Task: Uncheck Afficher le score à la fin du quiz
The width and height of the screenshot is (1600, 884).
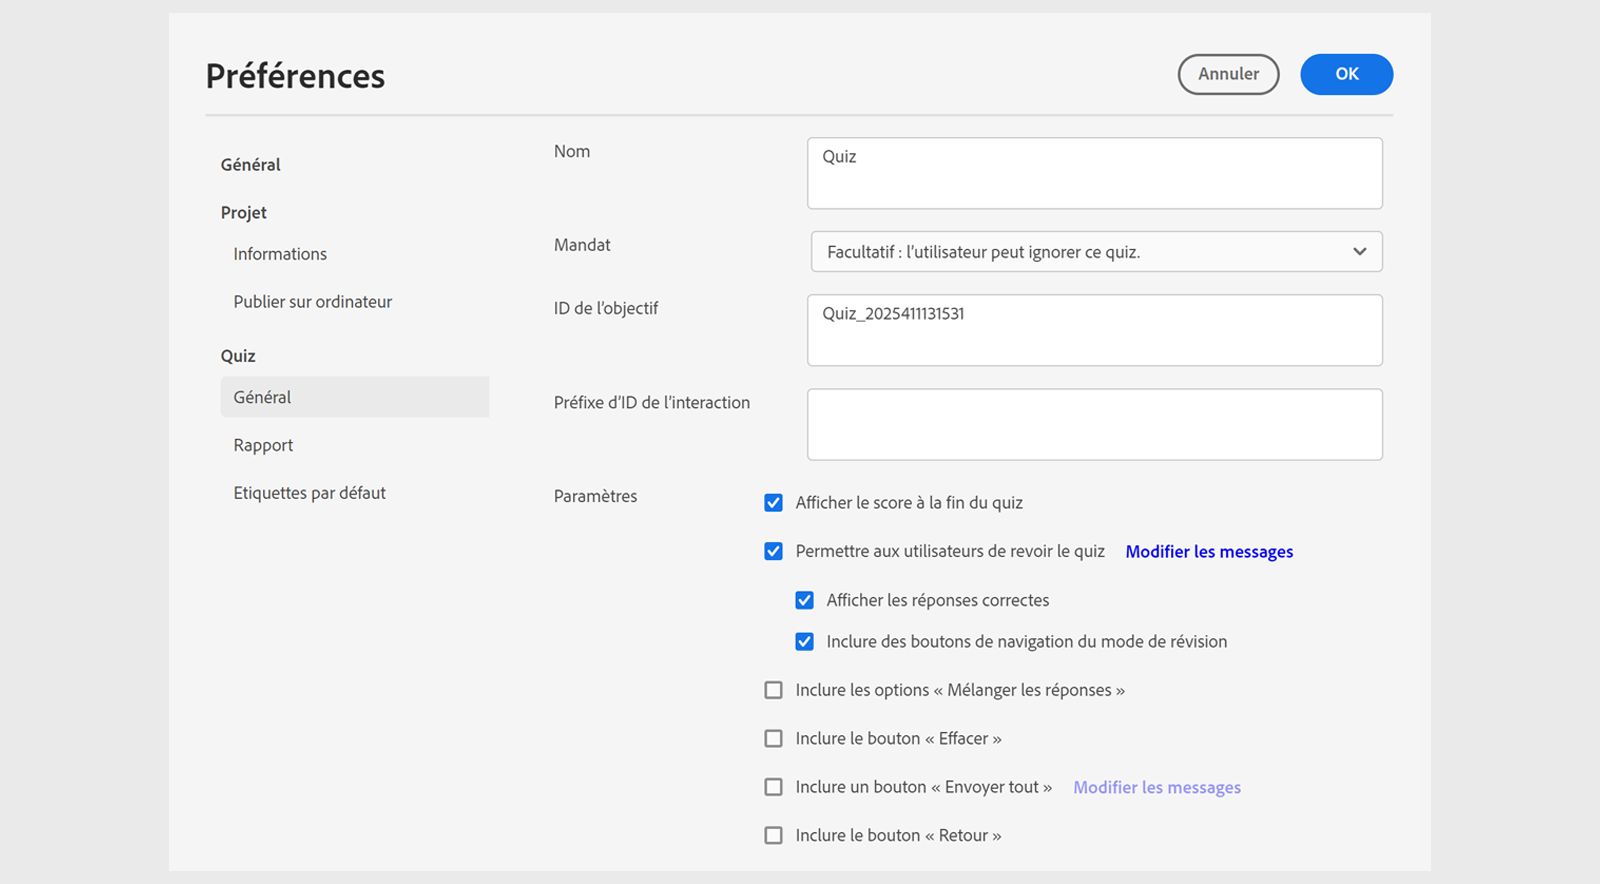Action: [x=773, y=503]
